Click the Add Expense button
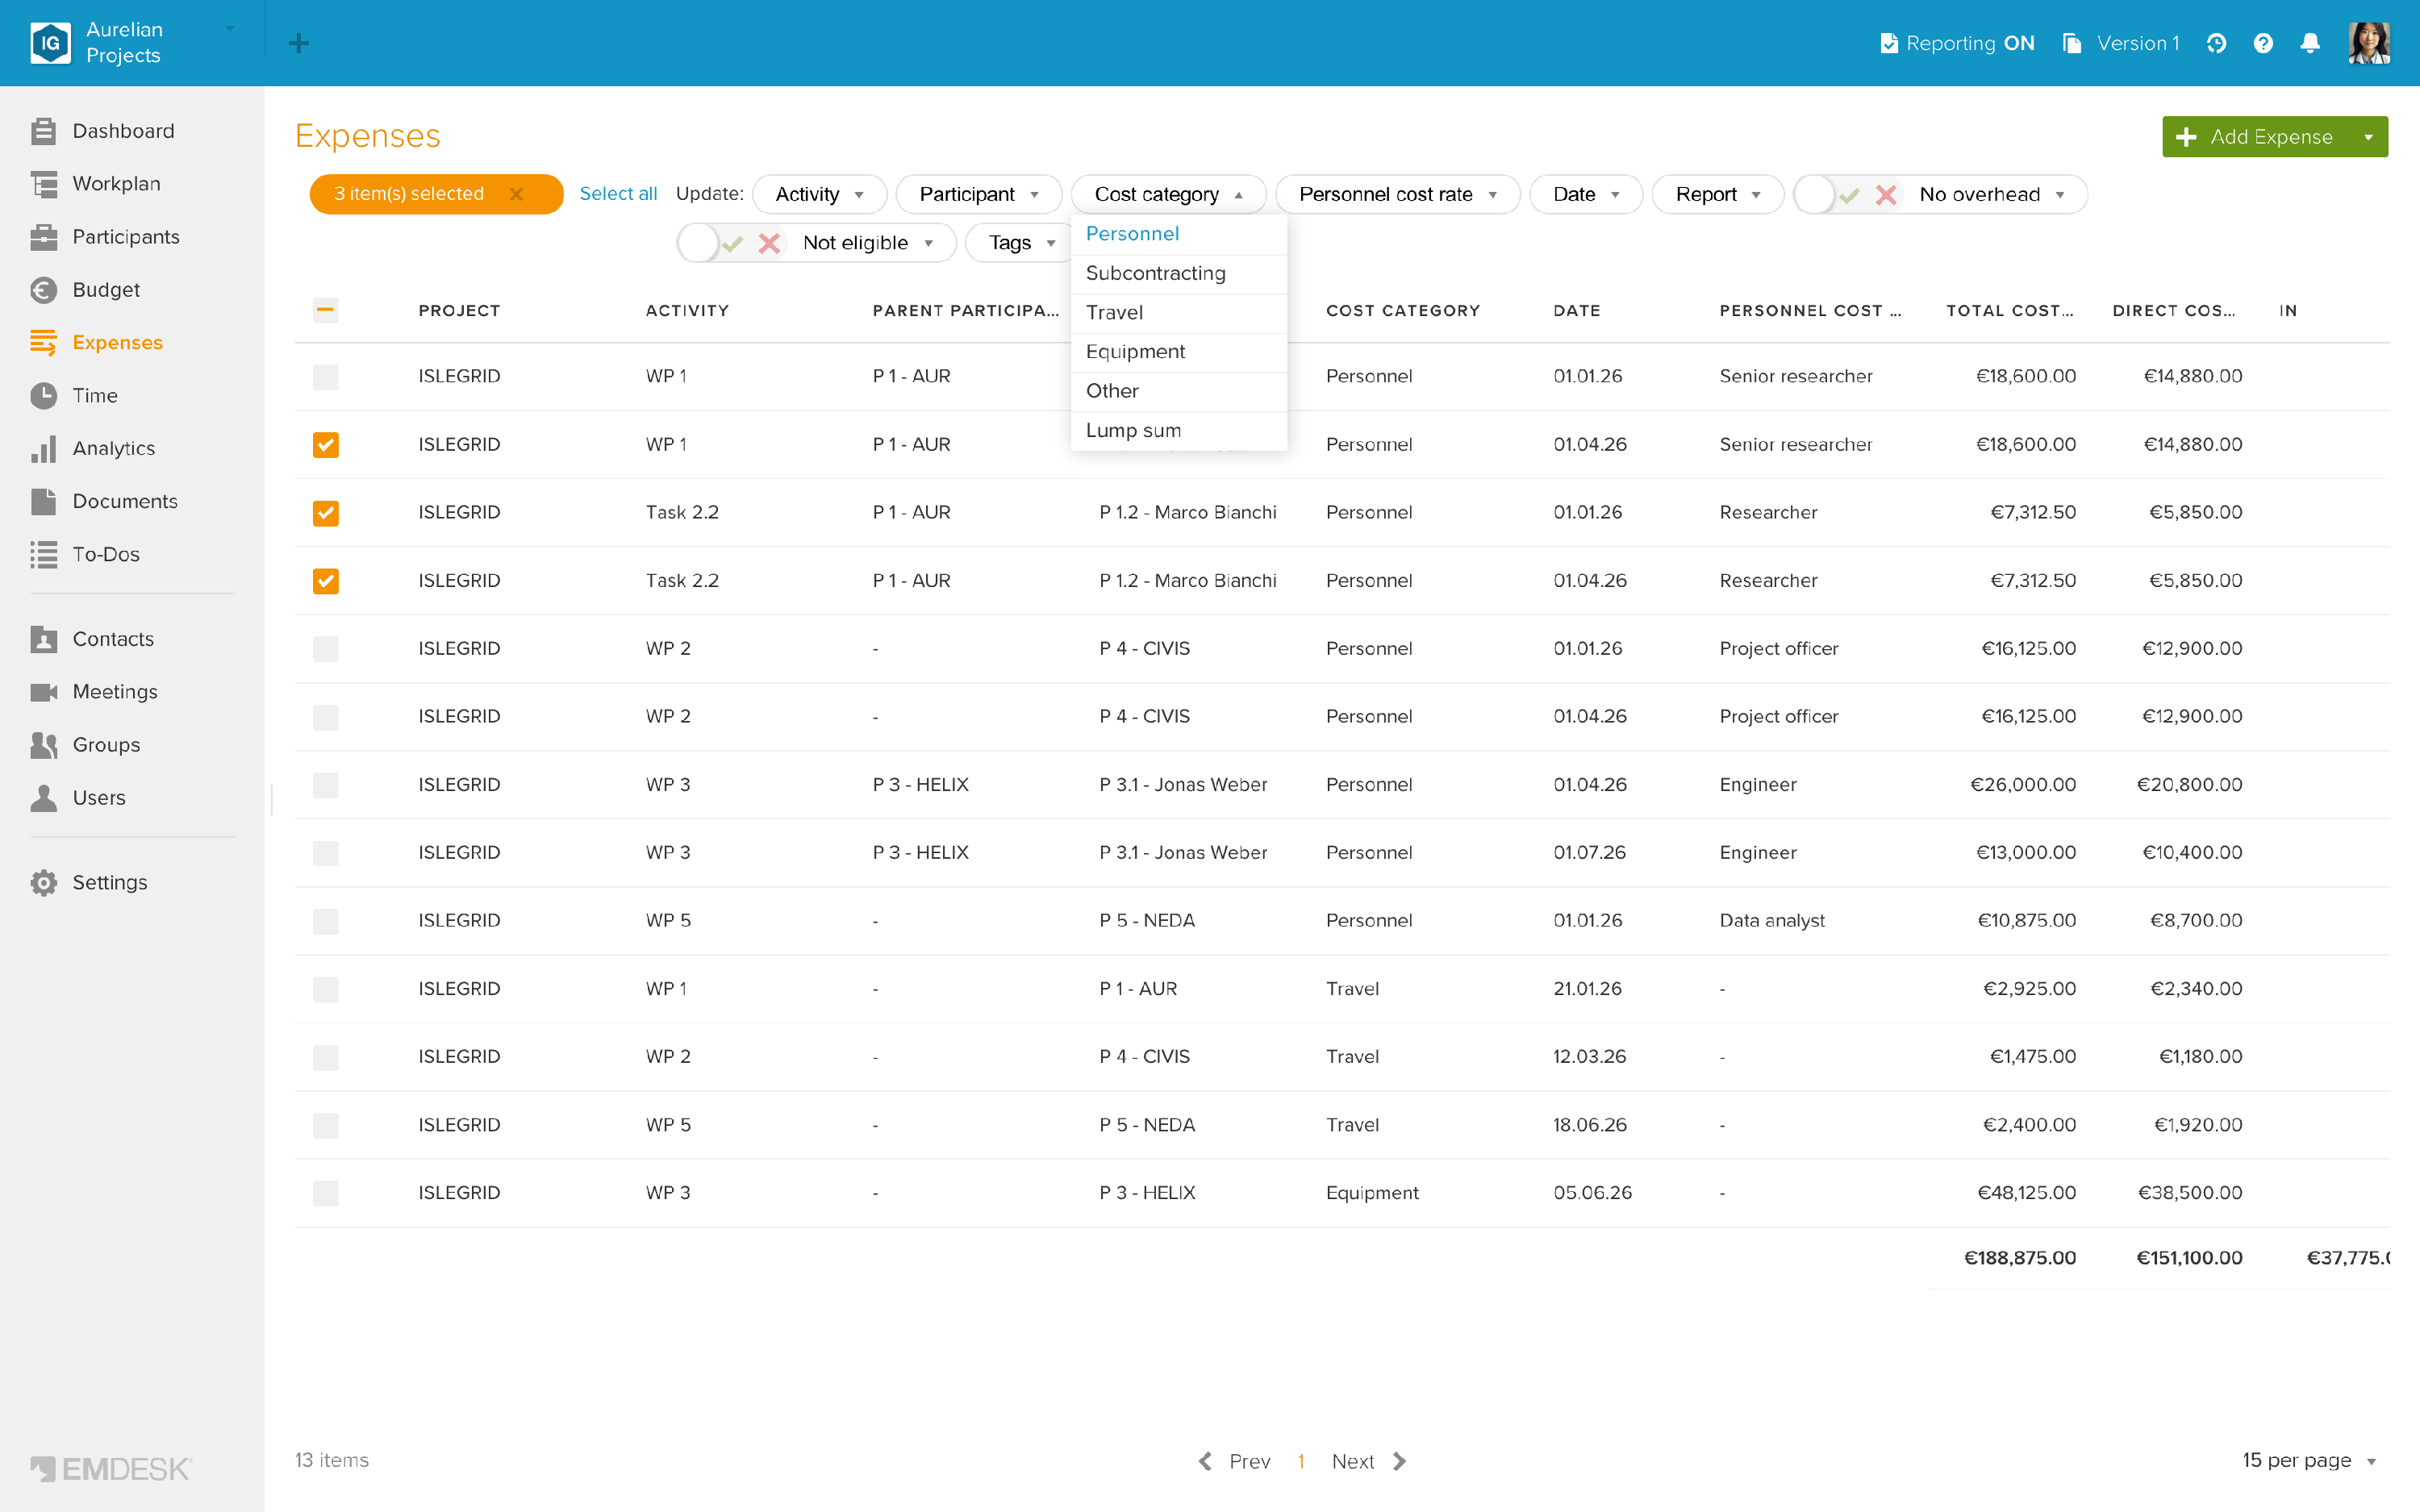 tap(2256, 137)
